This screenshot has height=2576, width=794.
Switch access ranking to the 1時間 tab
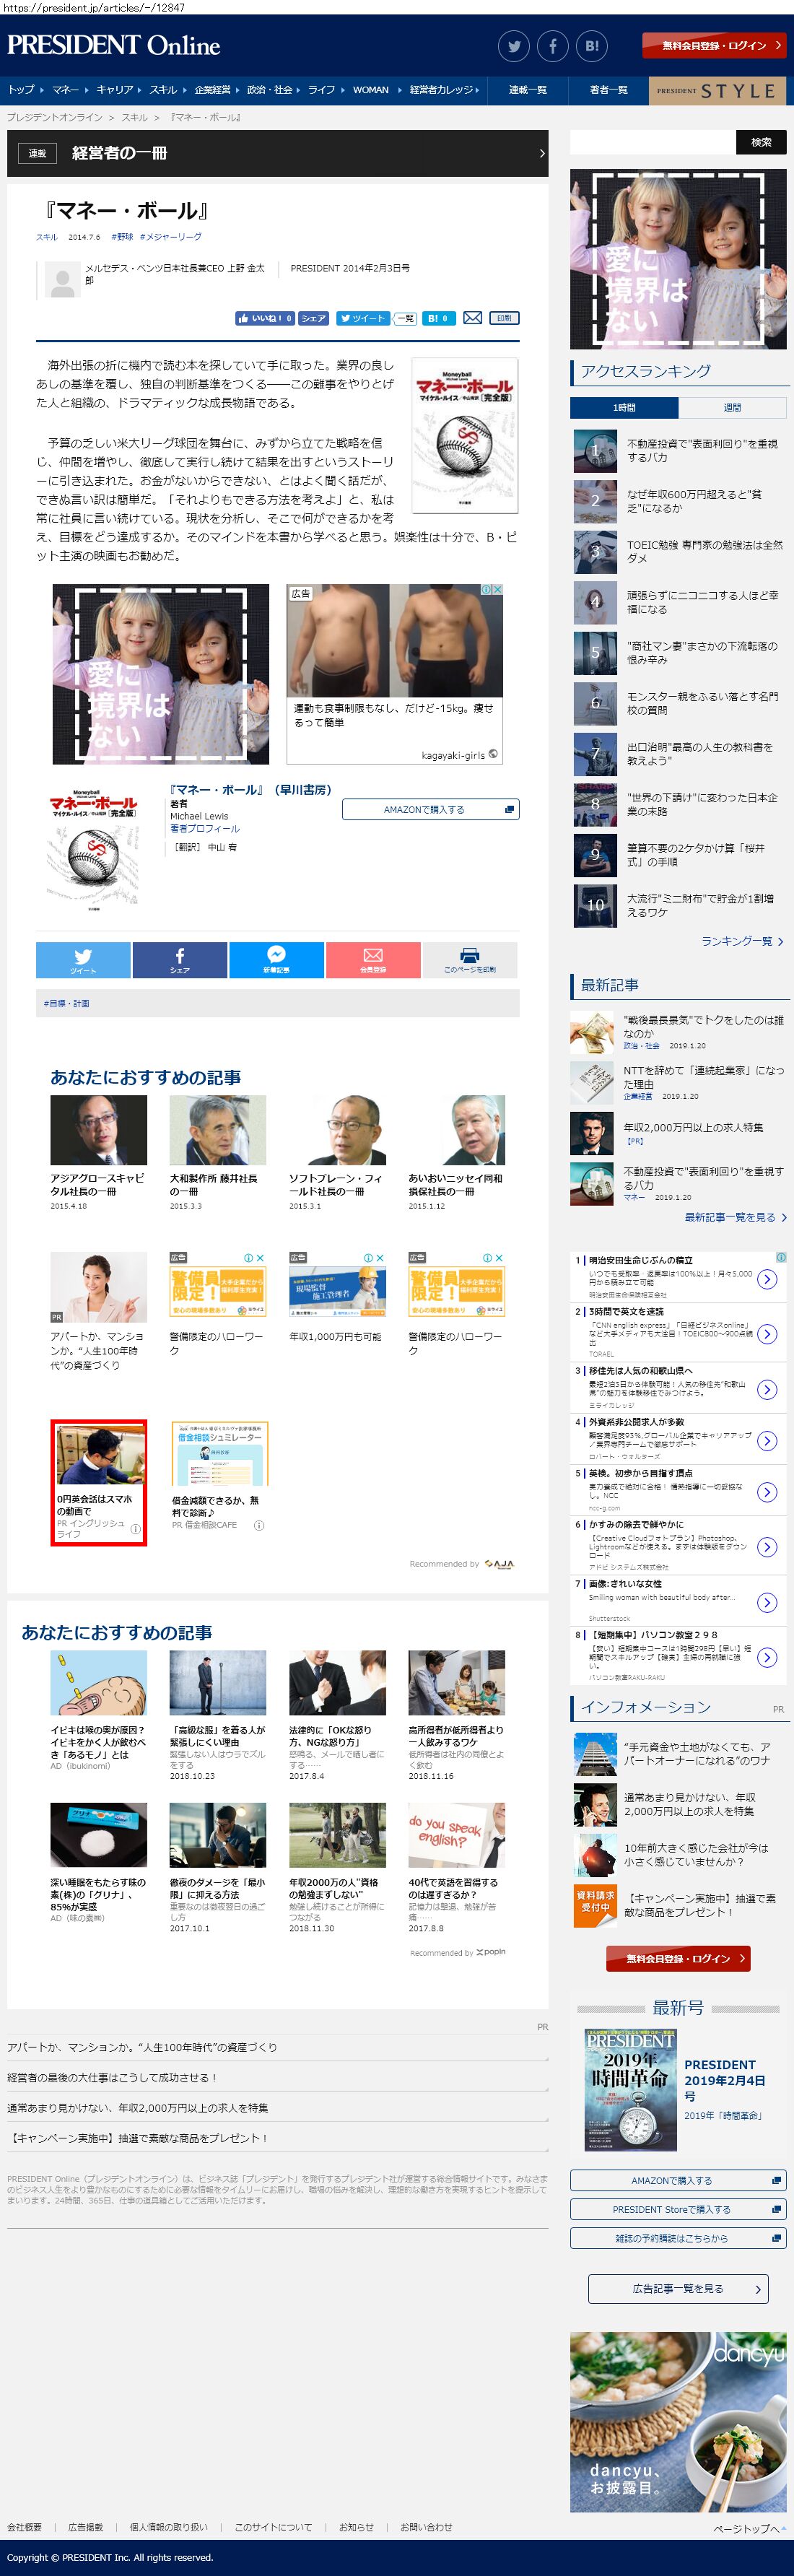point(624,408)
